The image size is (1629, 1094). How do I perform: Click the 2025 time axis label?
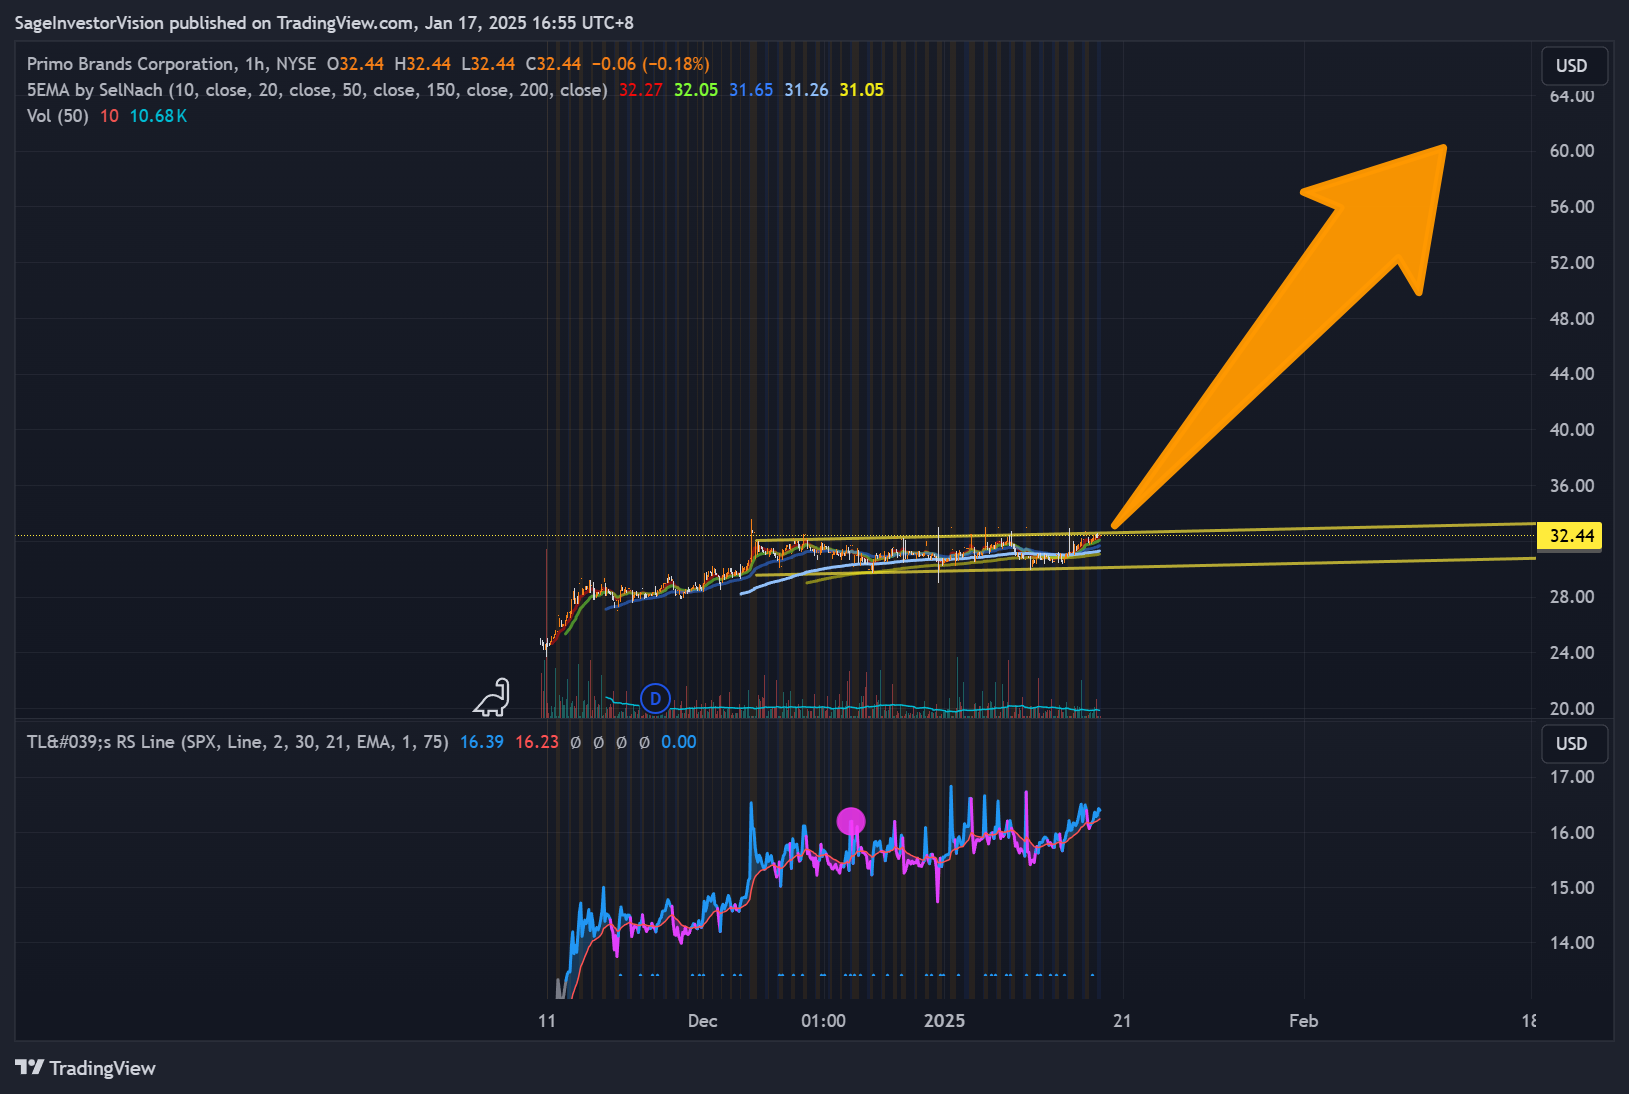pyautogui.click(x=944, y=1021)
